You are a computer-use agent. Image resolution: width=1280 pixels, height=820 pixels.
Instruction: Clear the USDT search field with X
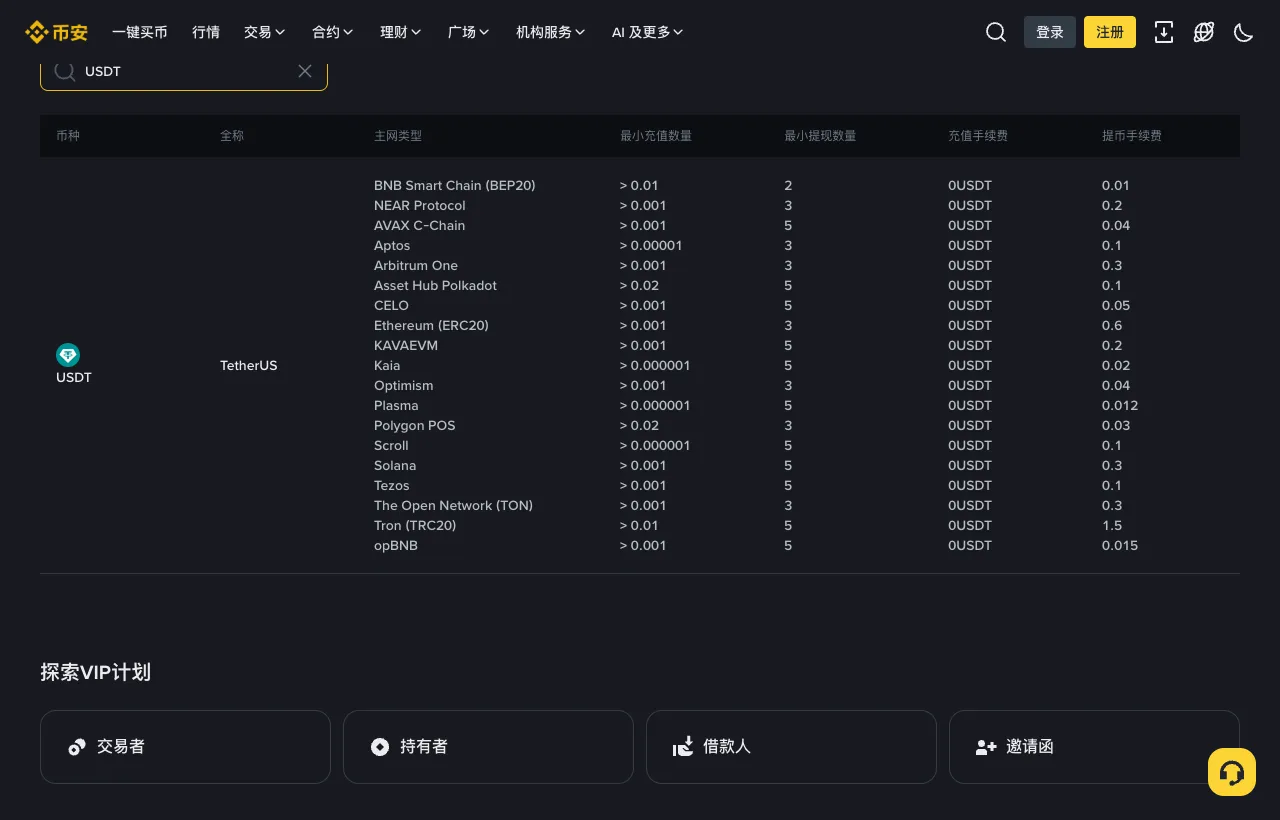pos(305,71)
